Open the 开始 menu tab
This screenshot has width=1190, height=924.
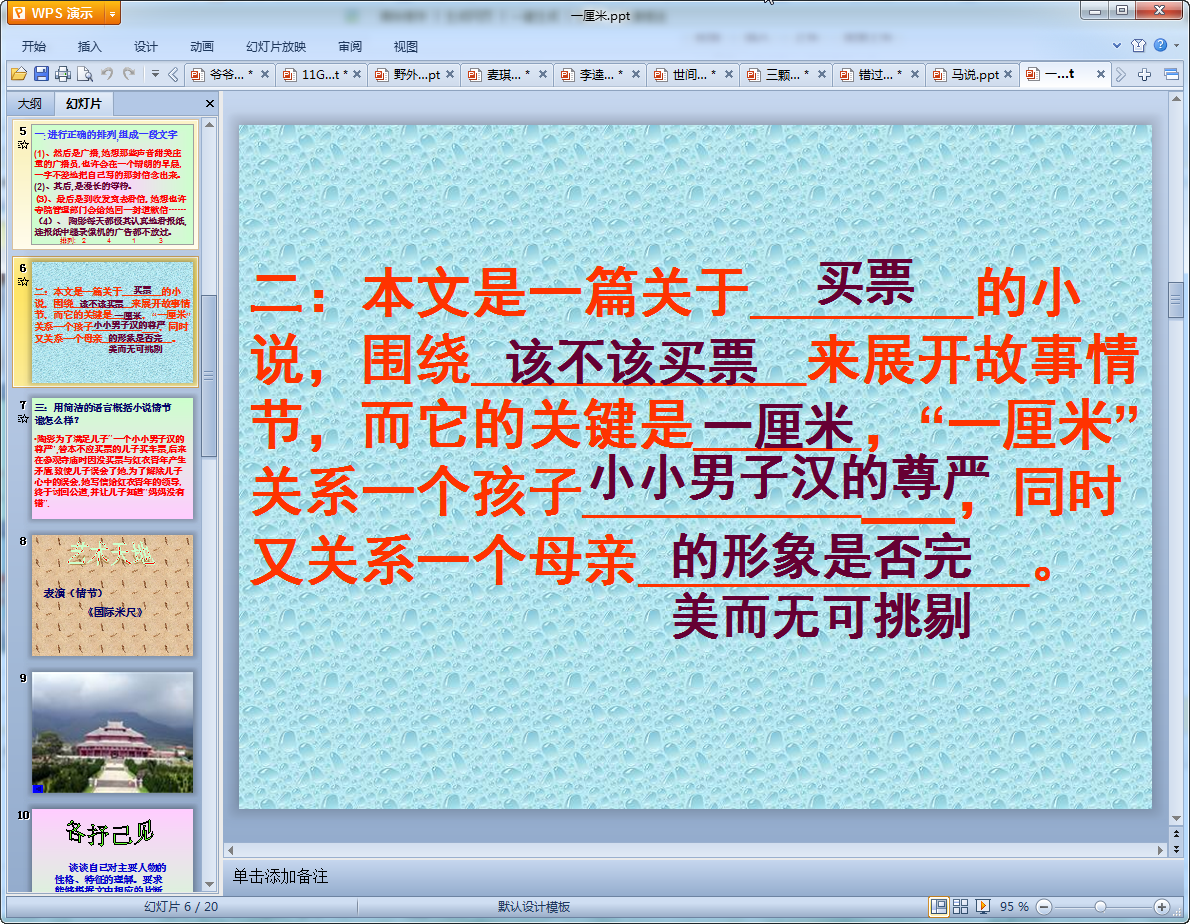coord(33,46)
